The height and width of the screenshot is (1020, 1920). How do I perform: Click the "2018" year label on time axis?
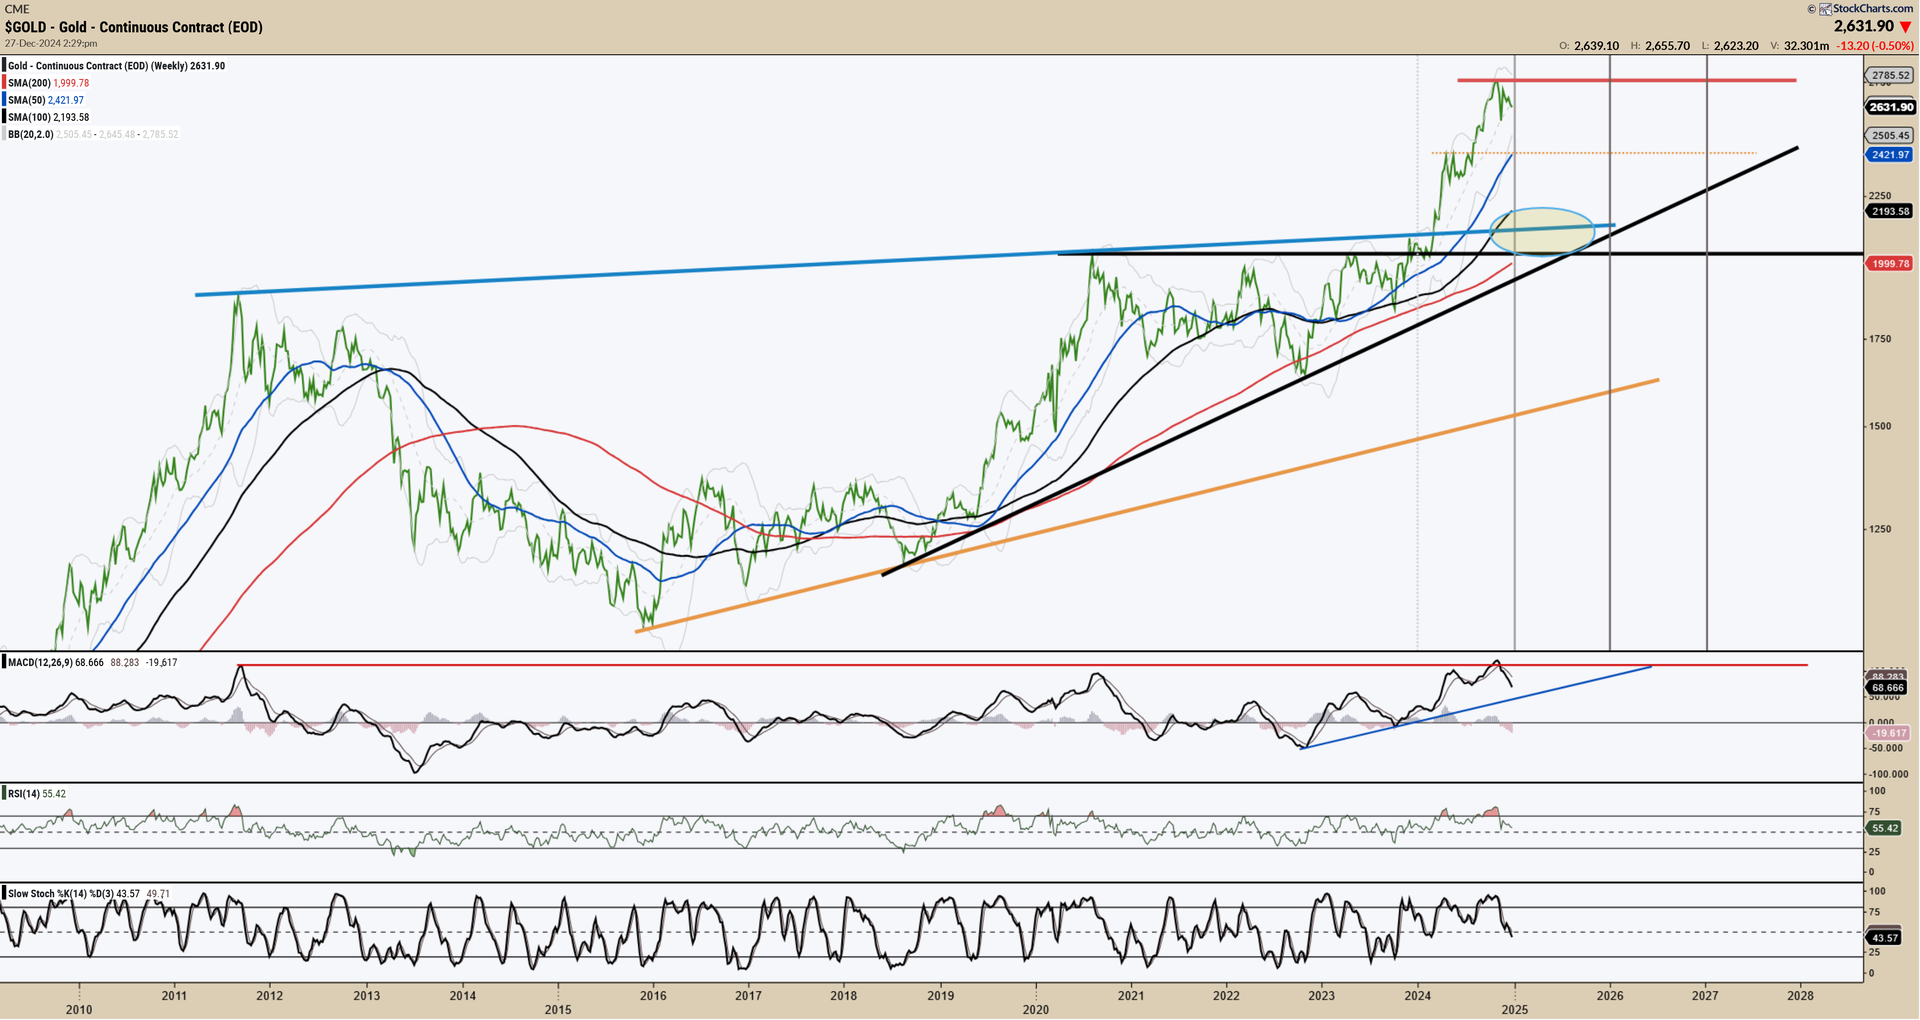pyautogui.click(x=843, y=996)
